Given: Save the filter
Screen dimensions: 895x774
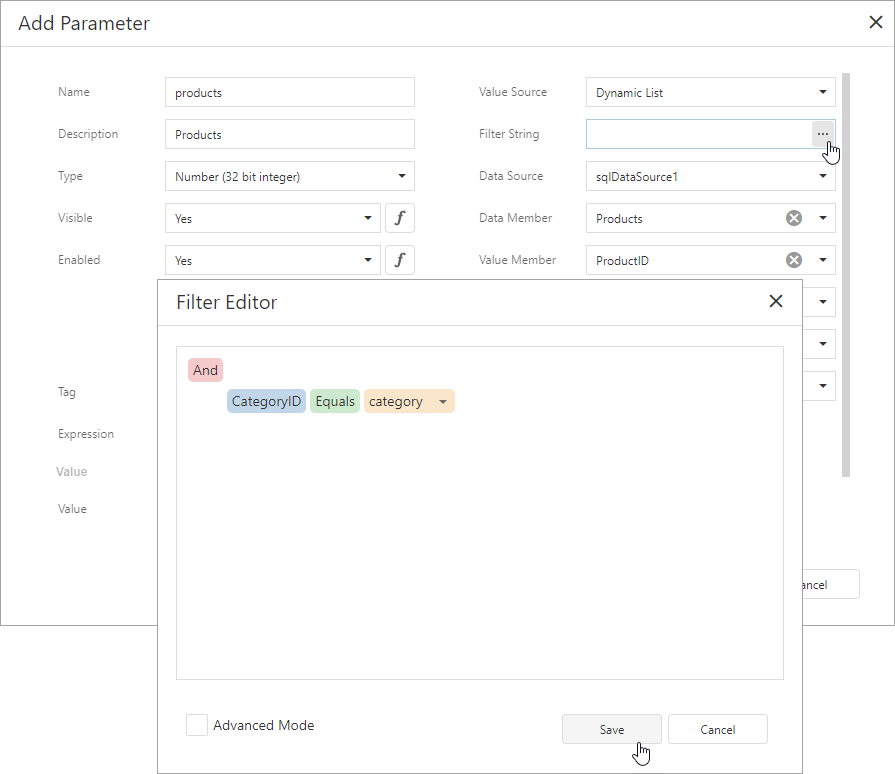Looking at the screenshot, I should (611, 729).
